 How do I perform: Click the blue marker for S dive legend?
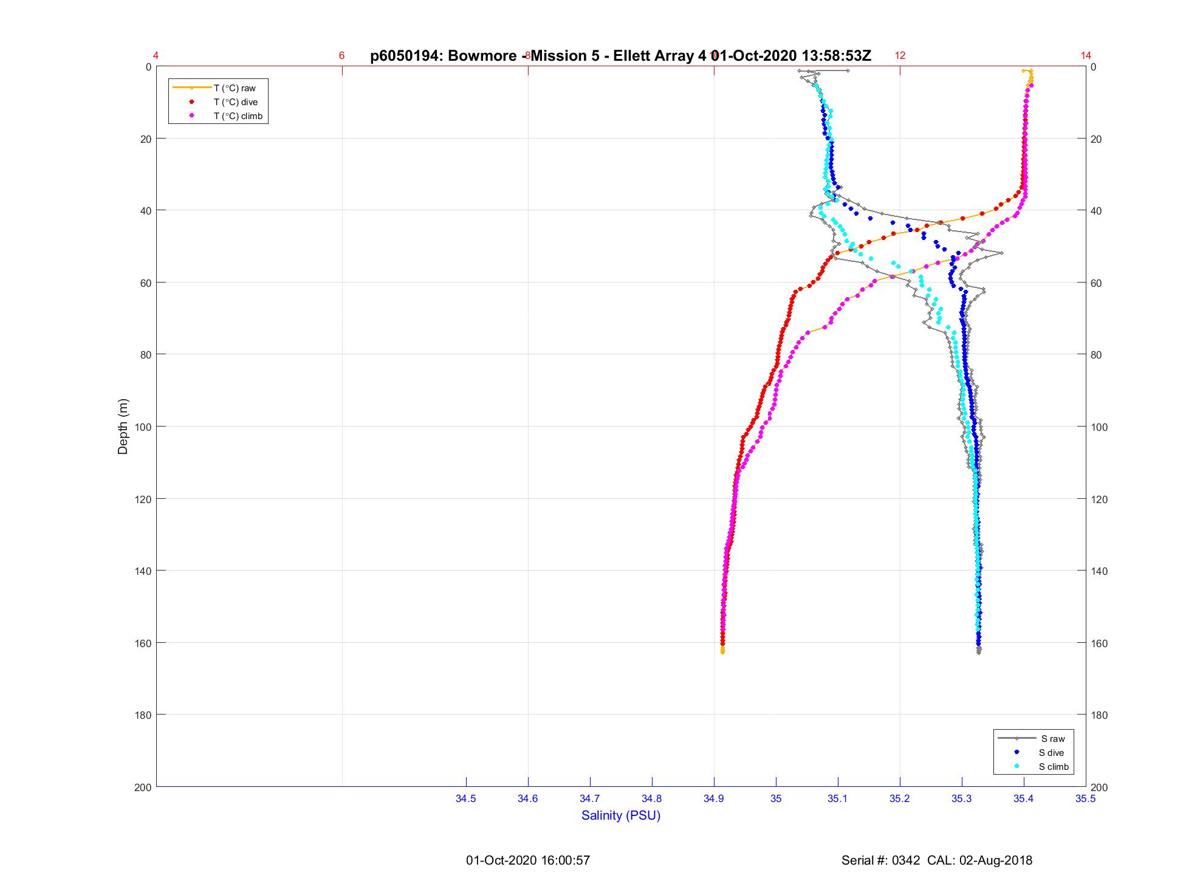pos(1016,751)
